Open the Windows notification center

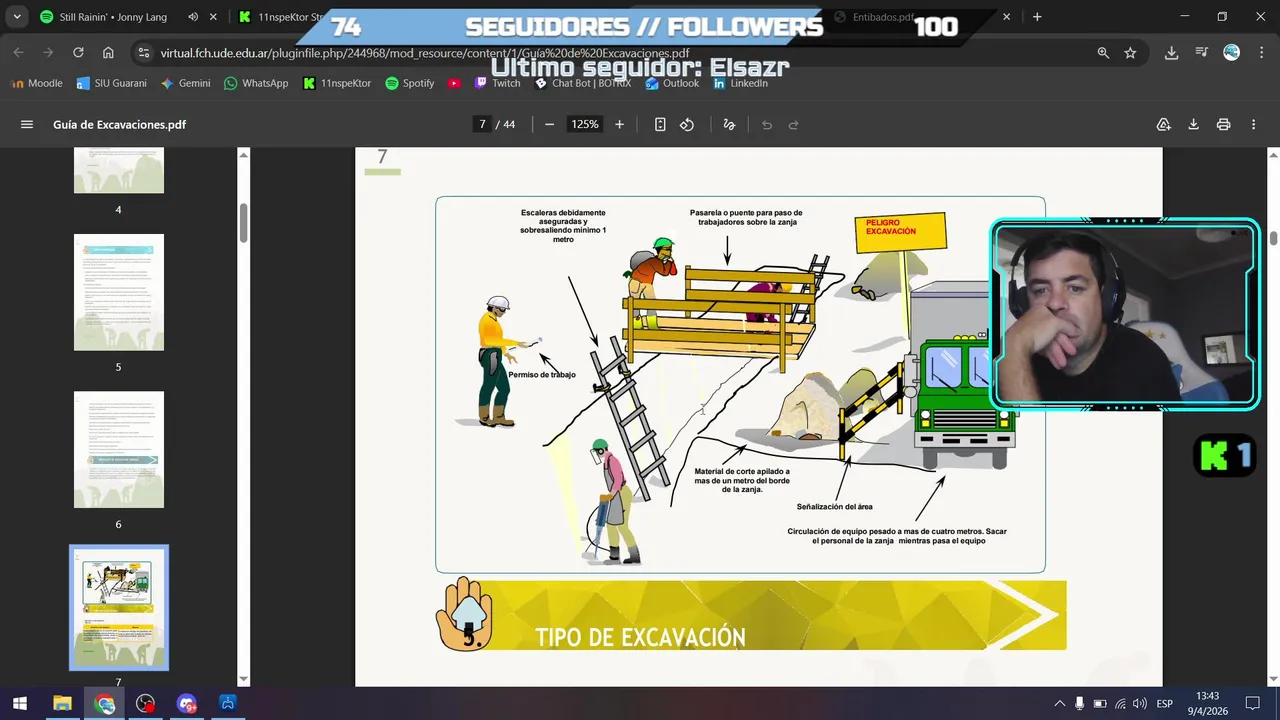pyautogui.click(x=1252, y=703)
